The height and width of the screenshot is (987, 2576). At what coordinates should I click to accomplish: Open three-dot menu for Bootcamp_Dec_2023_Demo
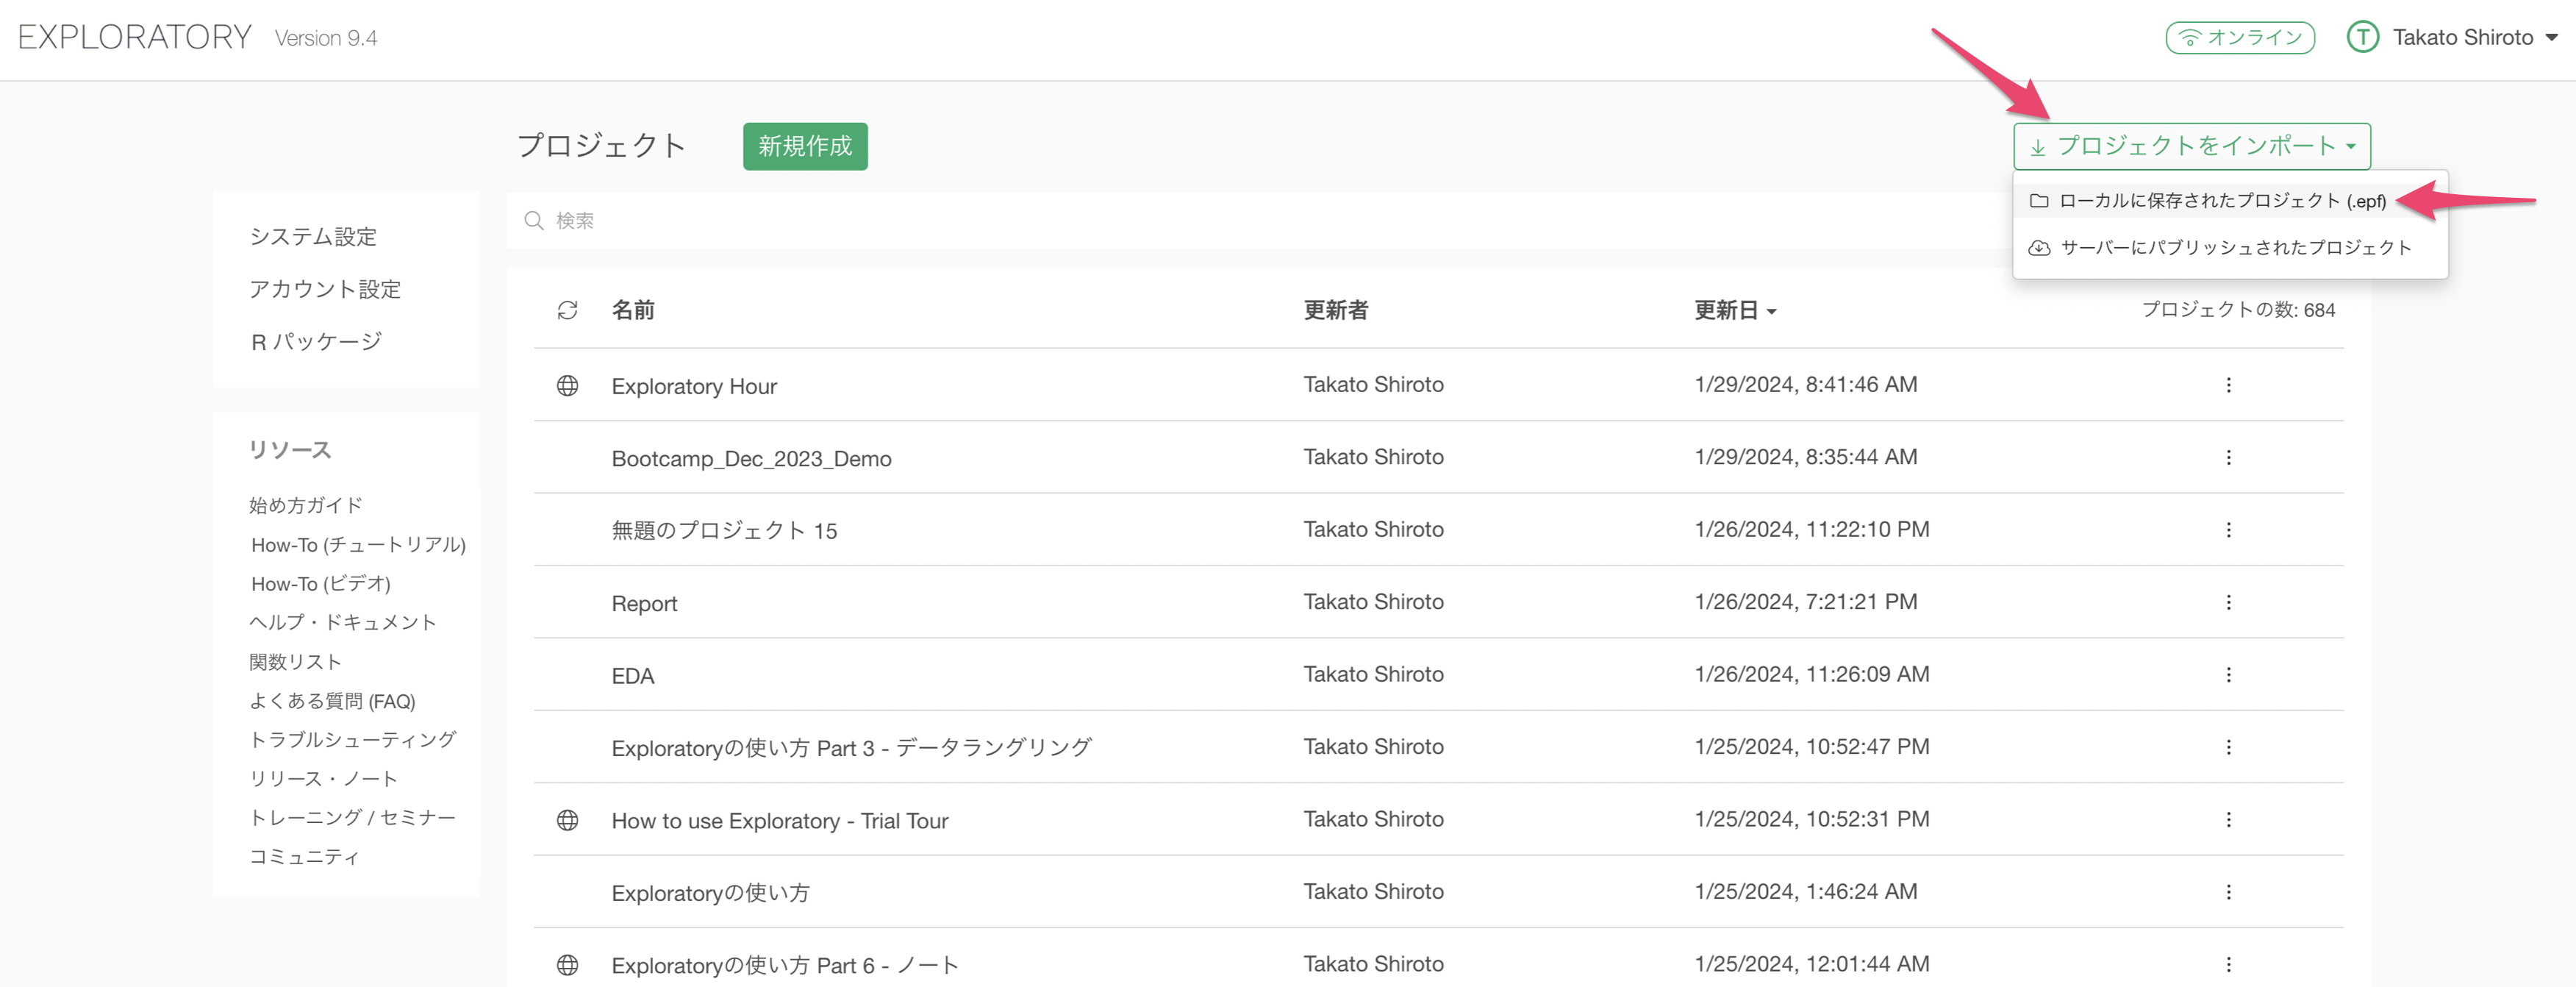2228,457
